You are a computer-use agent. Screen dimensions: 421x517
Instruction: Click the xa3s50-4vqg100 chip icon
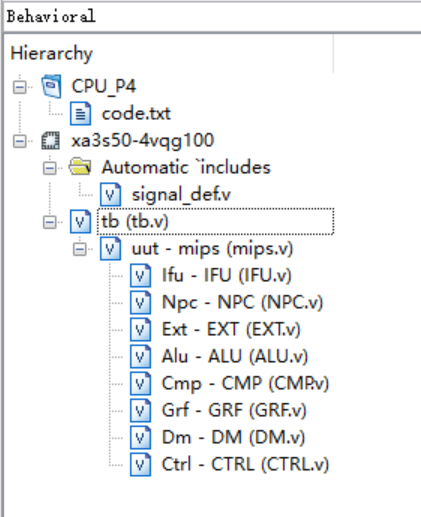click(x=51, y=141)
